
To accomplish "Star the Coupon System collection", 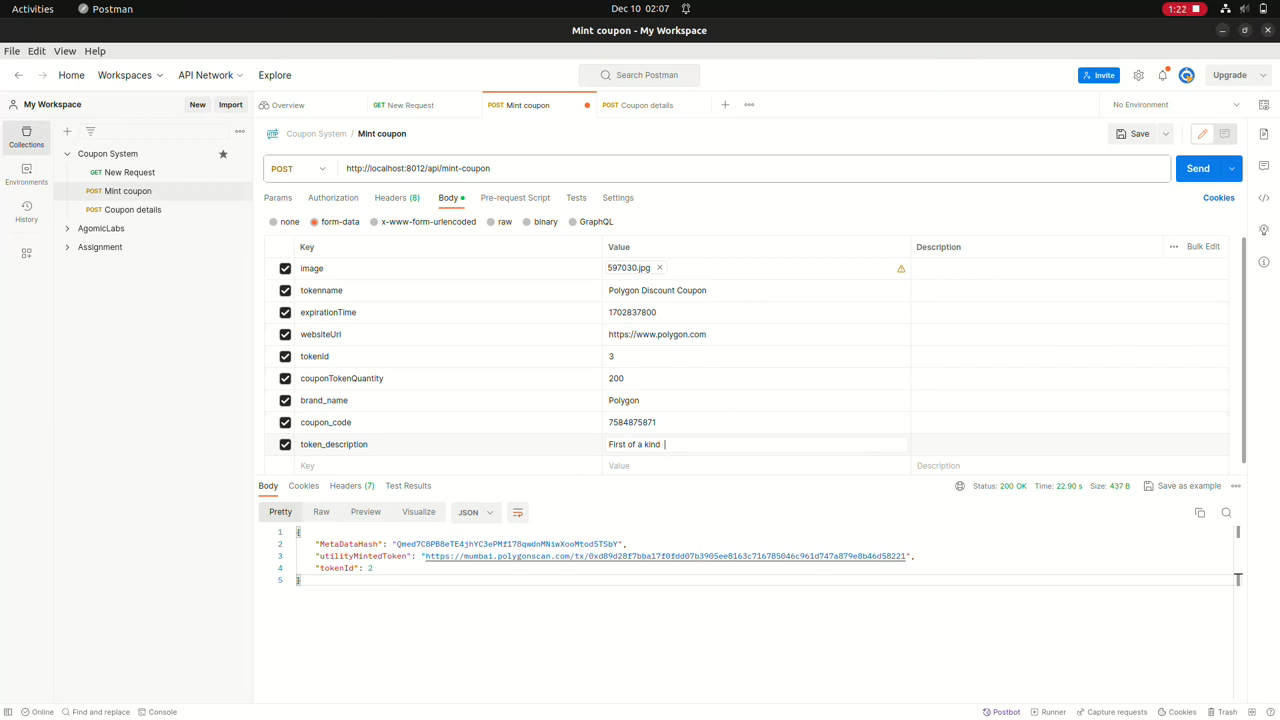I will [x=223, y=154].
